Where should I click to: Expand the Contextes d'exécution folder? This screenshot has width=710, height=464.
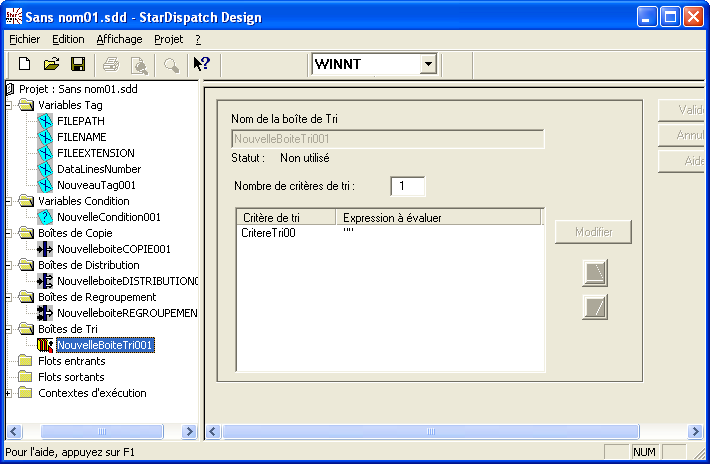pos(10,393)
